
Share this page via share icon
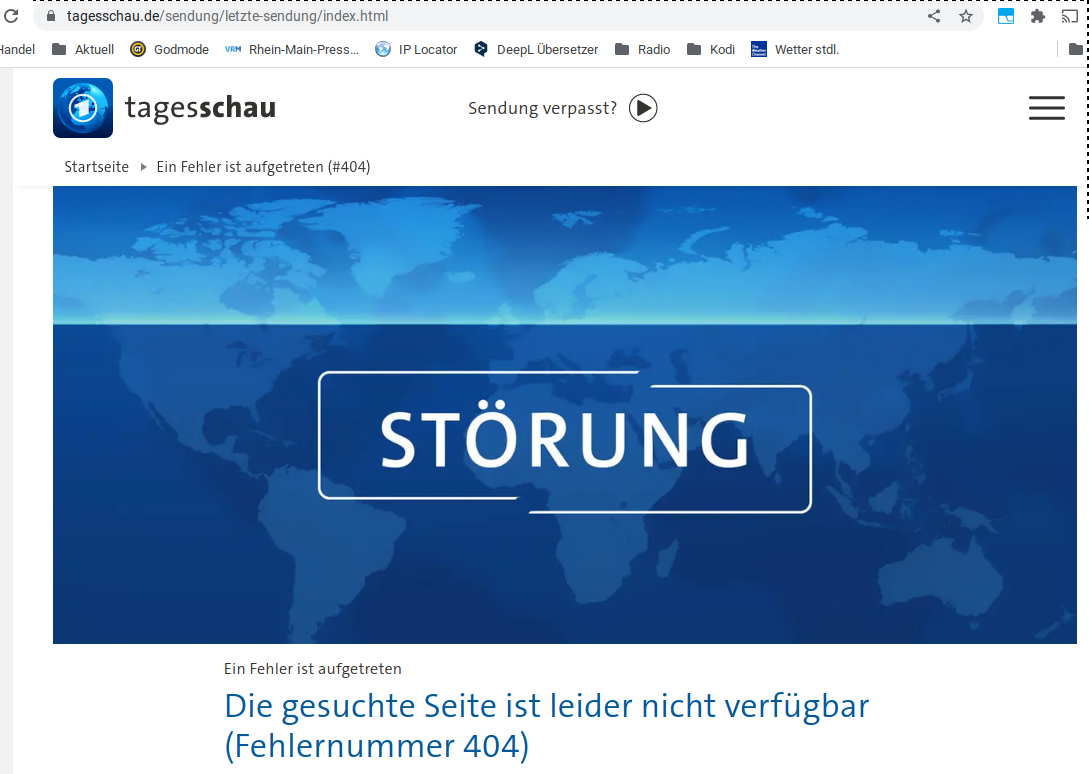[x=934, y=16]
